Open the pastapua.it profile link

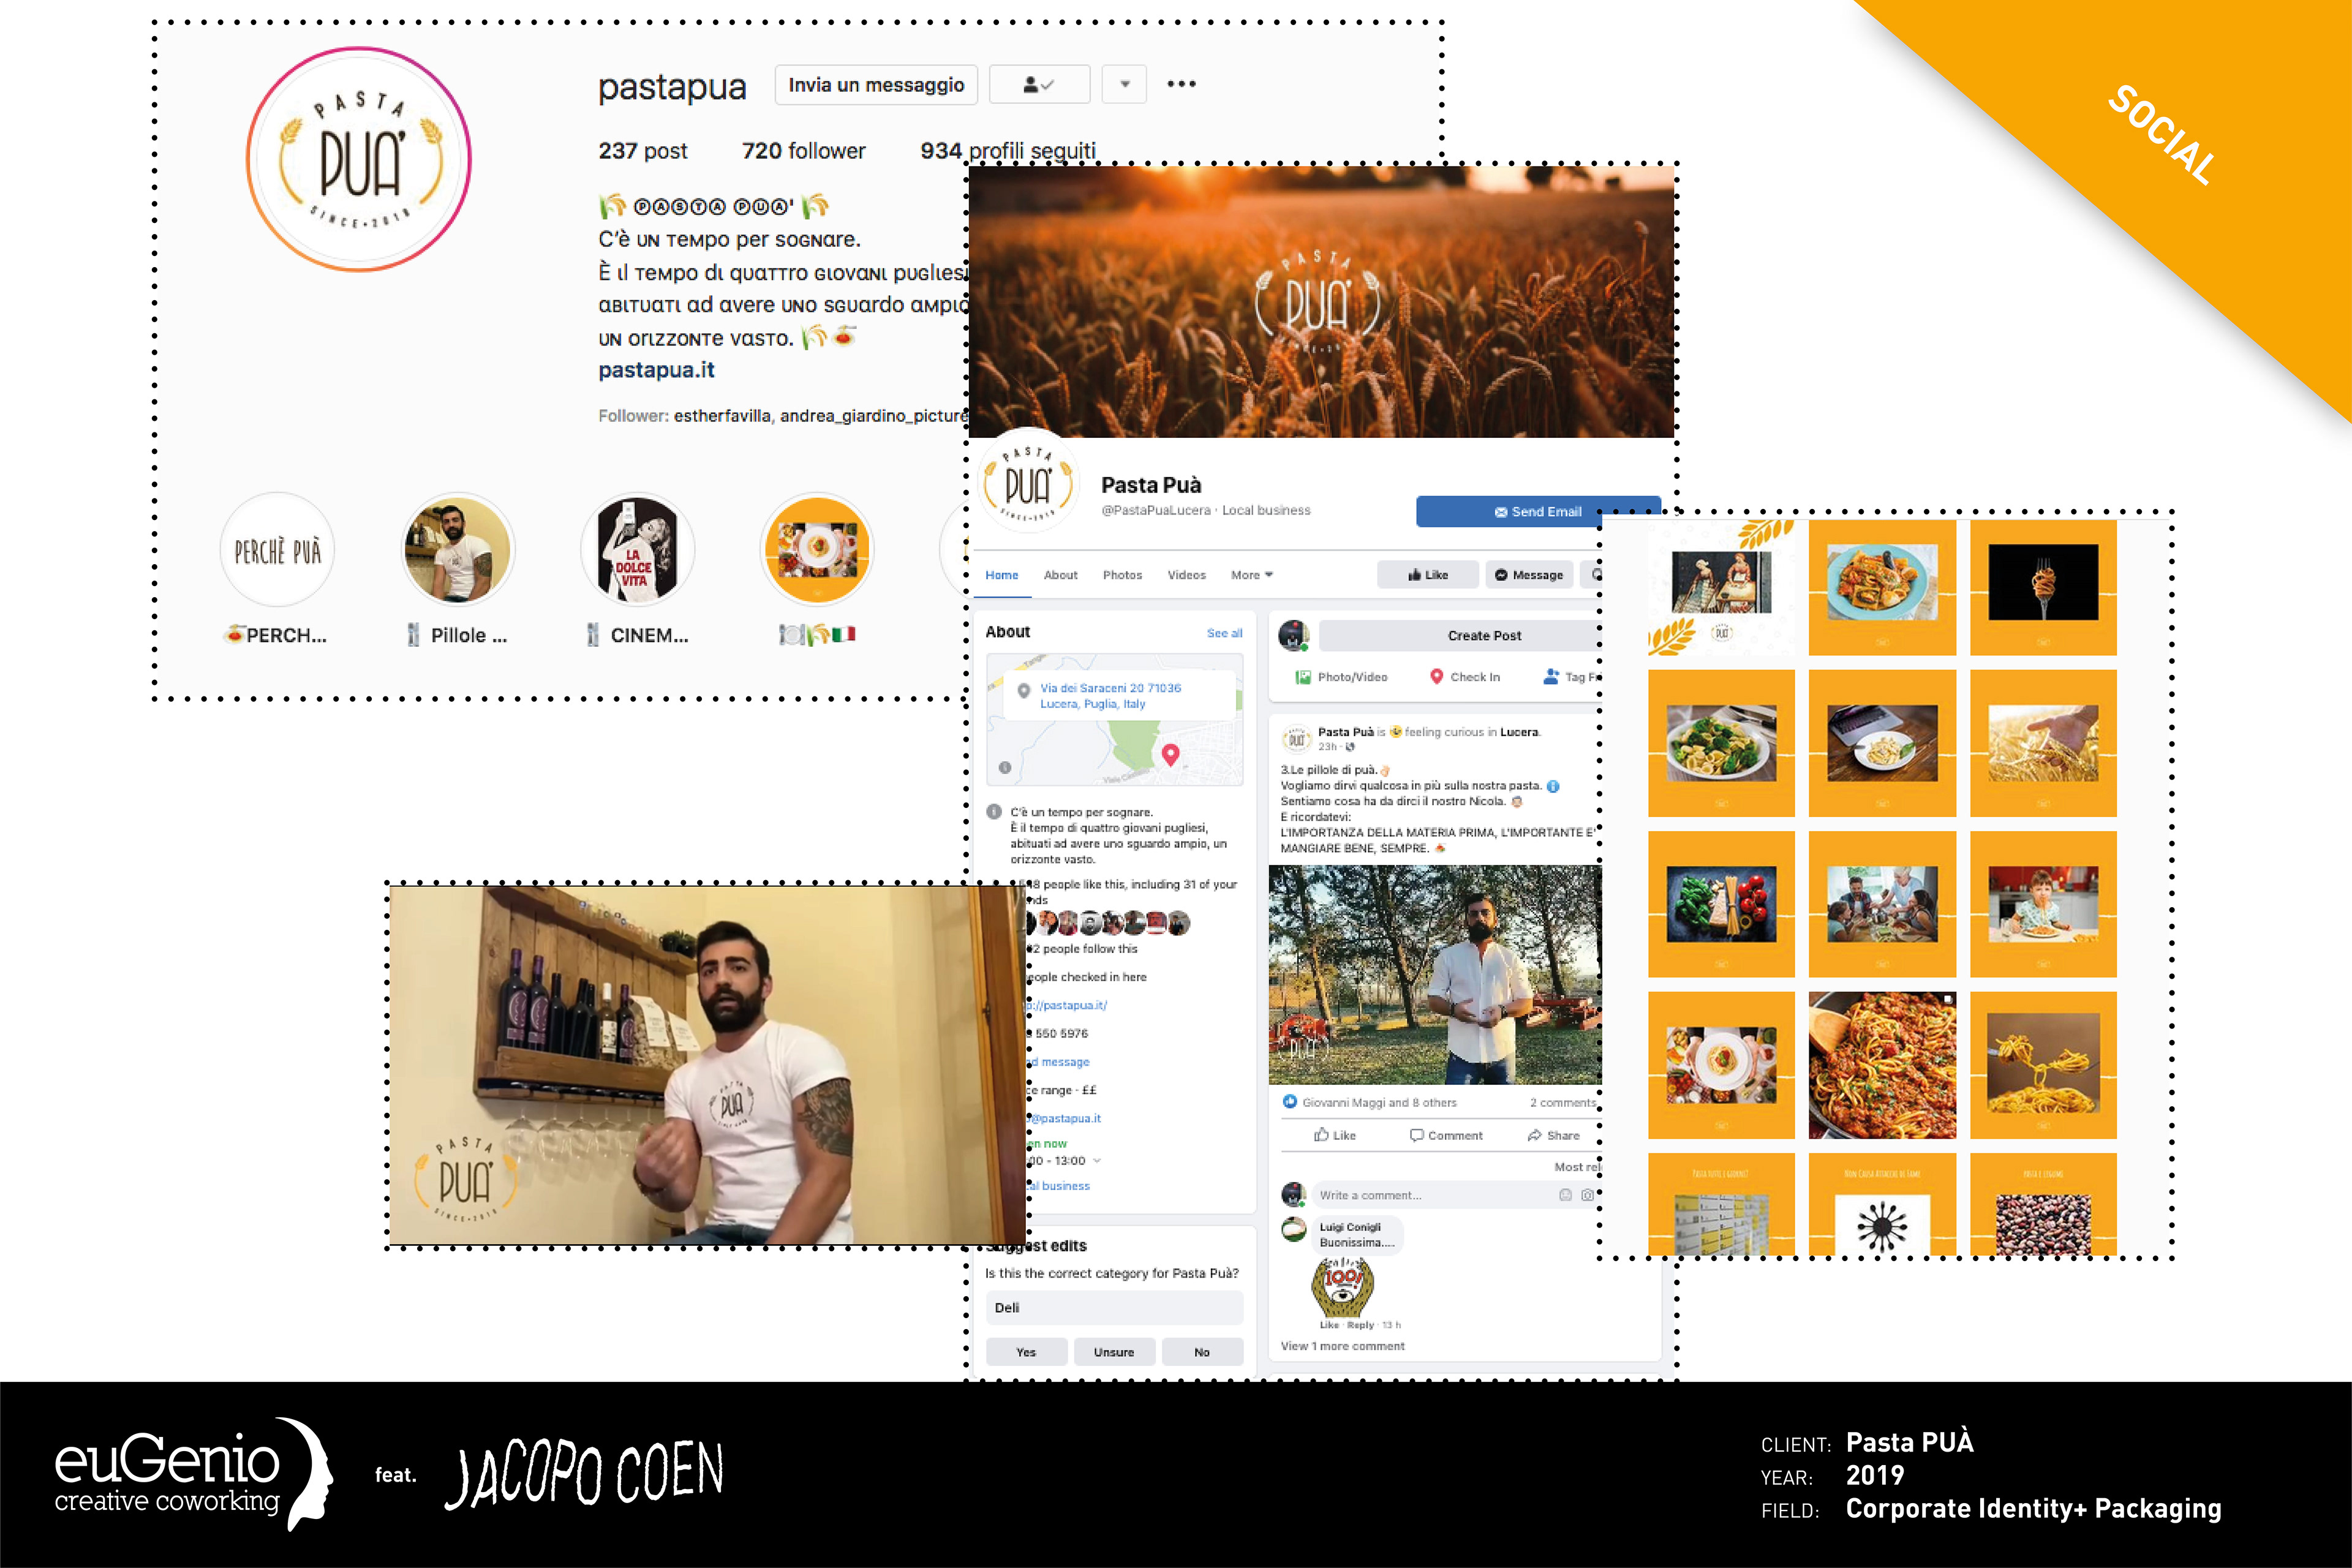(x=656, y=370)
